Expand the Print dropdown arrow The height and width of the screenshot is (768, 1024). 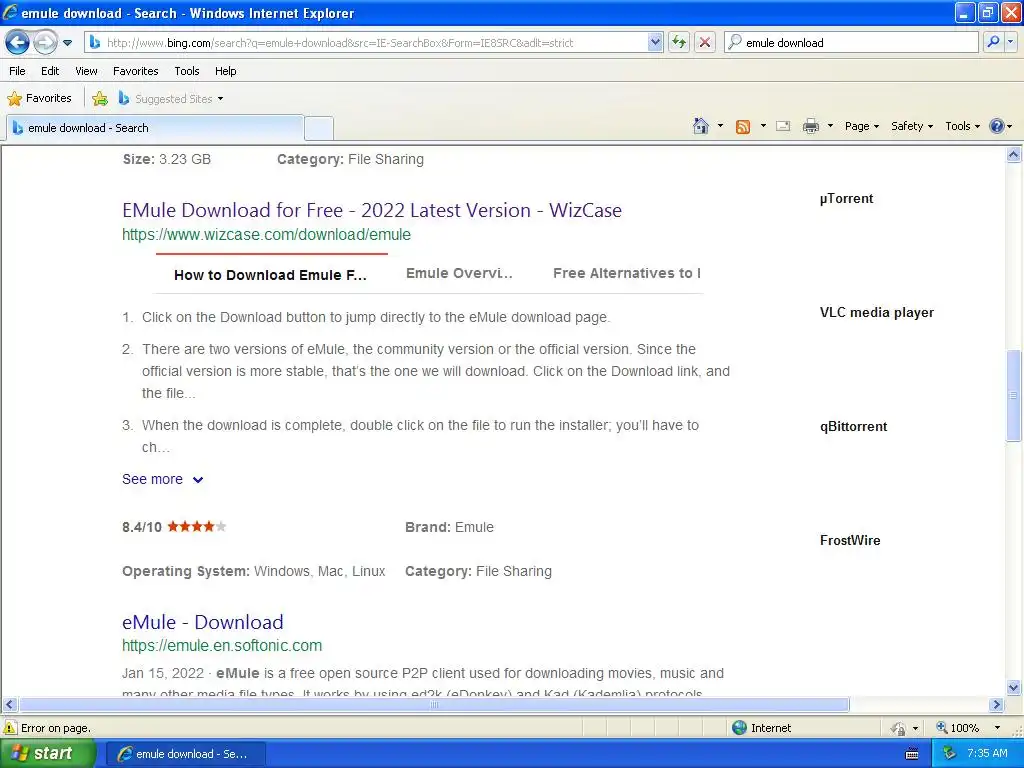(830, 126)
